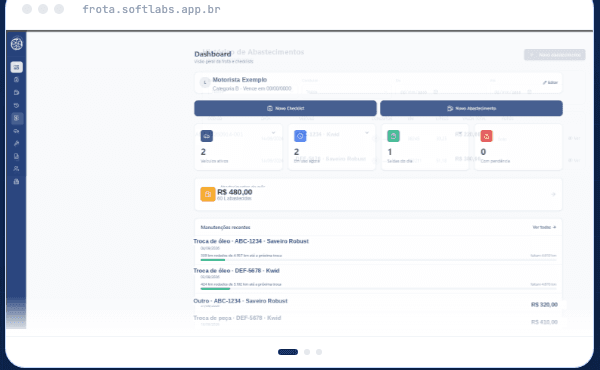Open the Dashboard grid icon in the sidebar
Image resolution: width=600 pixels, height=370 pixels.
(x=16, y=67)
